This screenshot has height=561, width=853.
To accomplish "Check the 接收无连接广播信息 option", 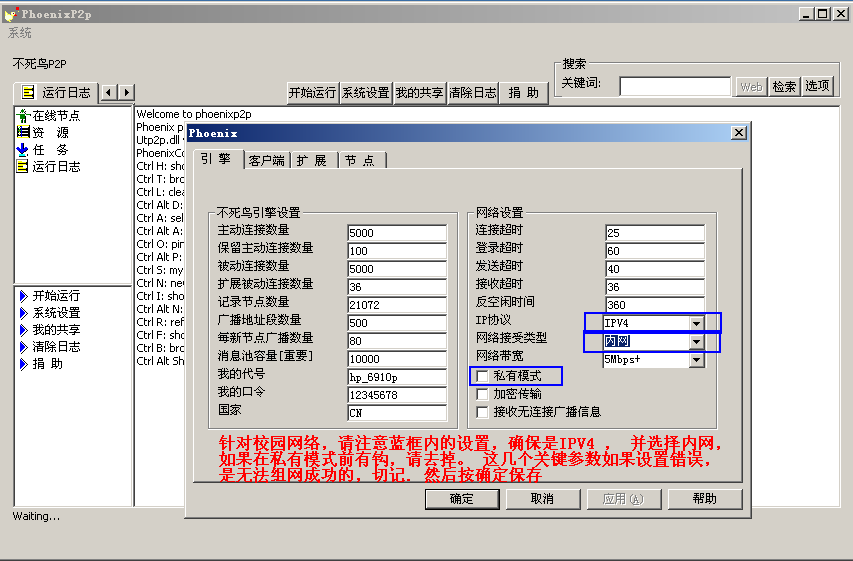I will pos(482,411).
